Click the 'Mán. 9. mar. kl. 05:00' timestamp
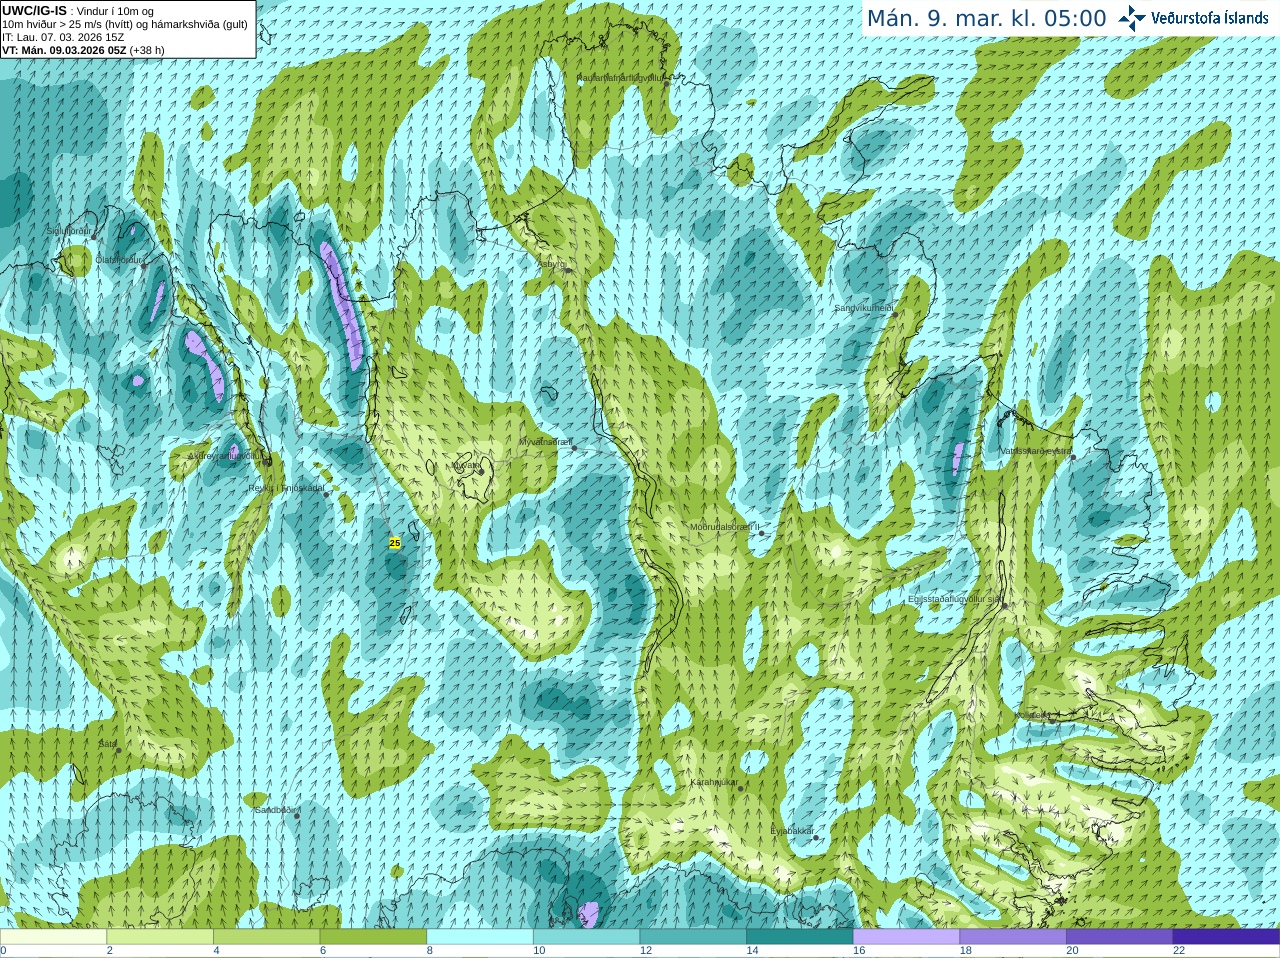 point(986,19)
